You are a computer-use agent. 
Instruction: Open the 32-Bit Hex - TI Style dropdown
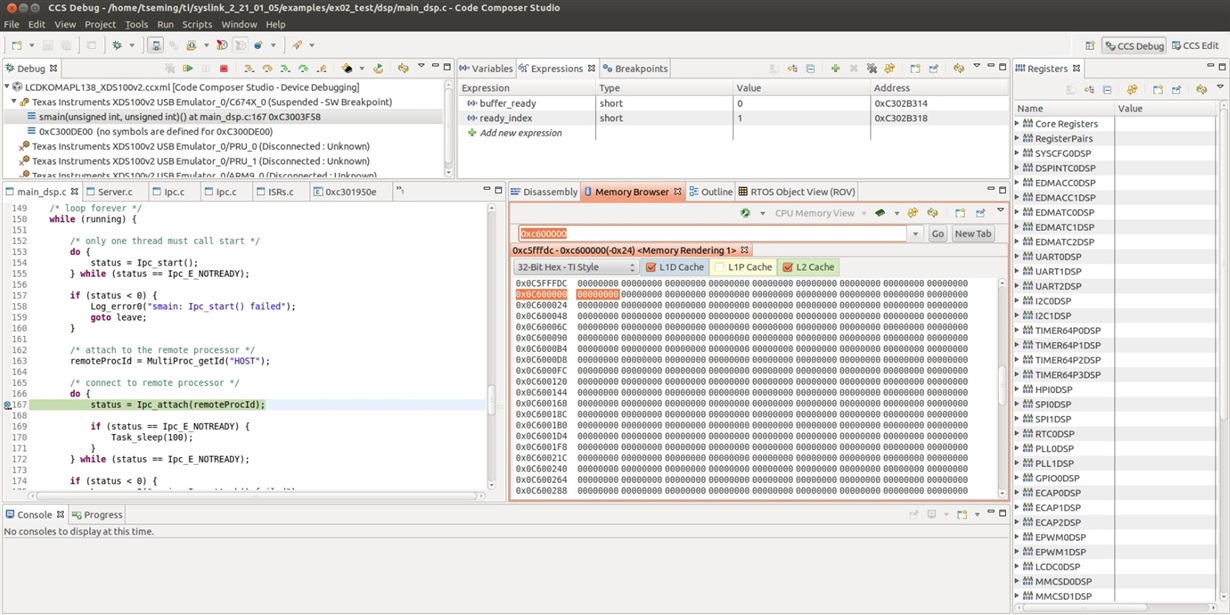tap(575, 268)
